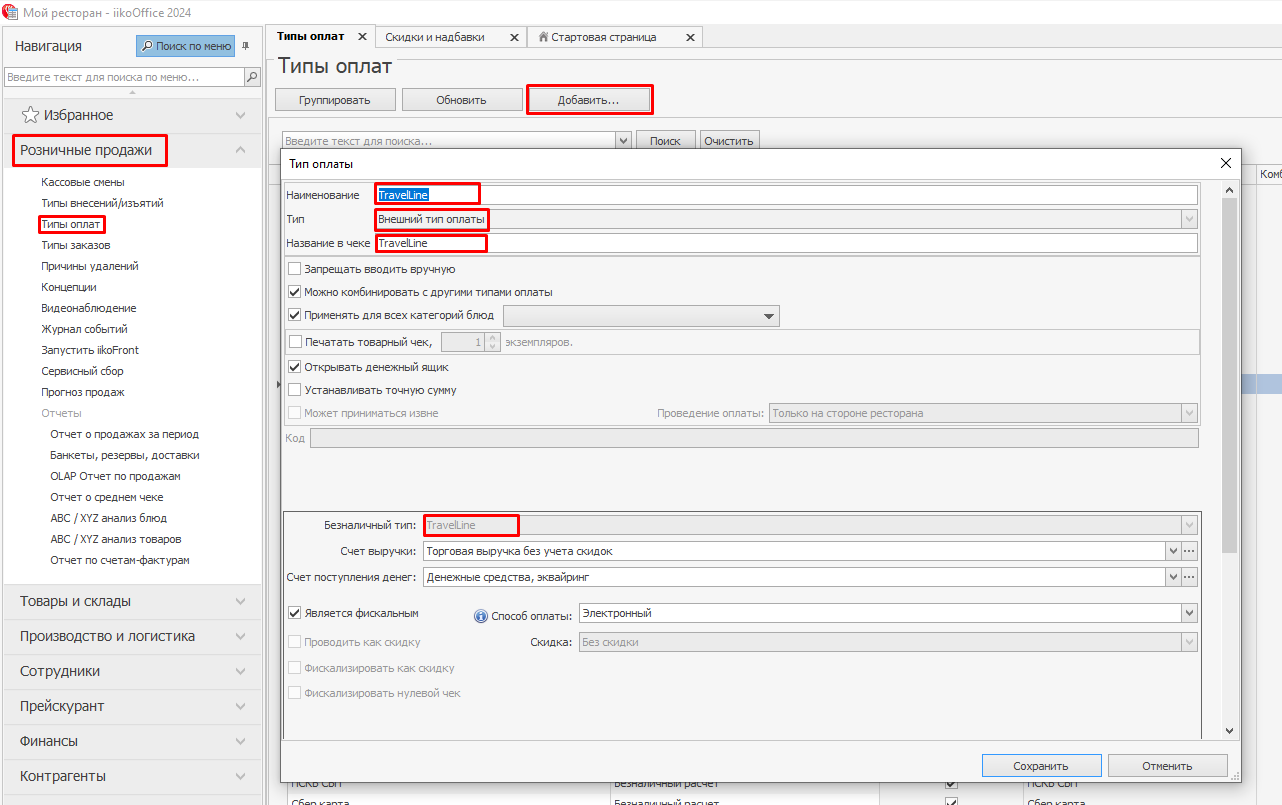This screenshot has height=805, width=1282.
Task: Open Журнал событий menu item
Action: click(84, 329)
